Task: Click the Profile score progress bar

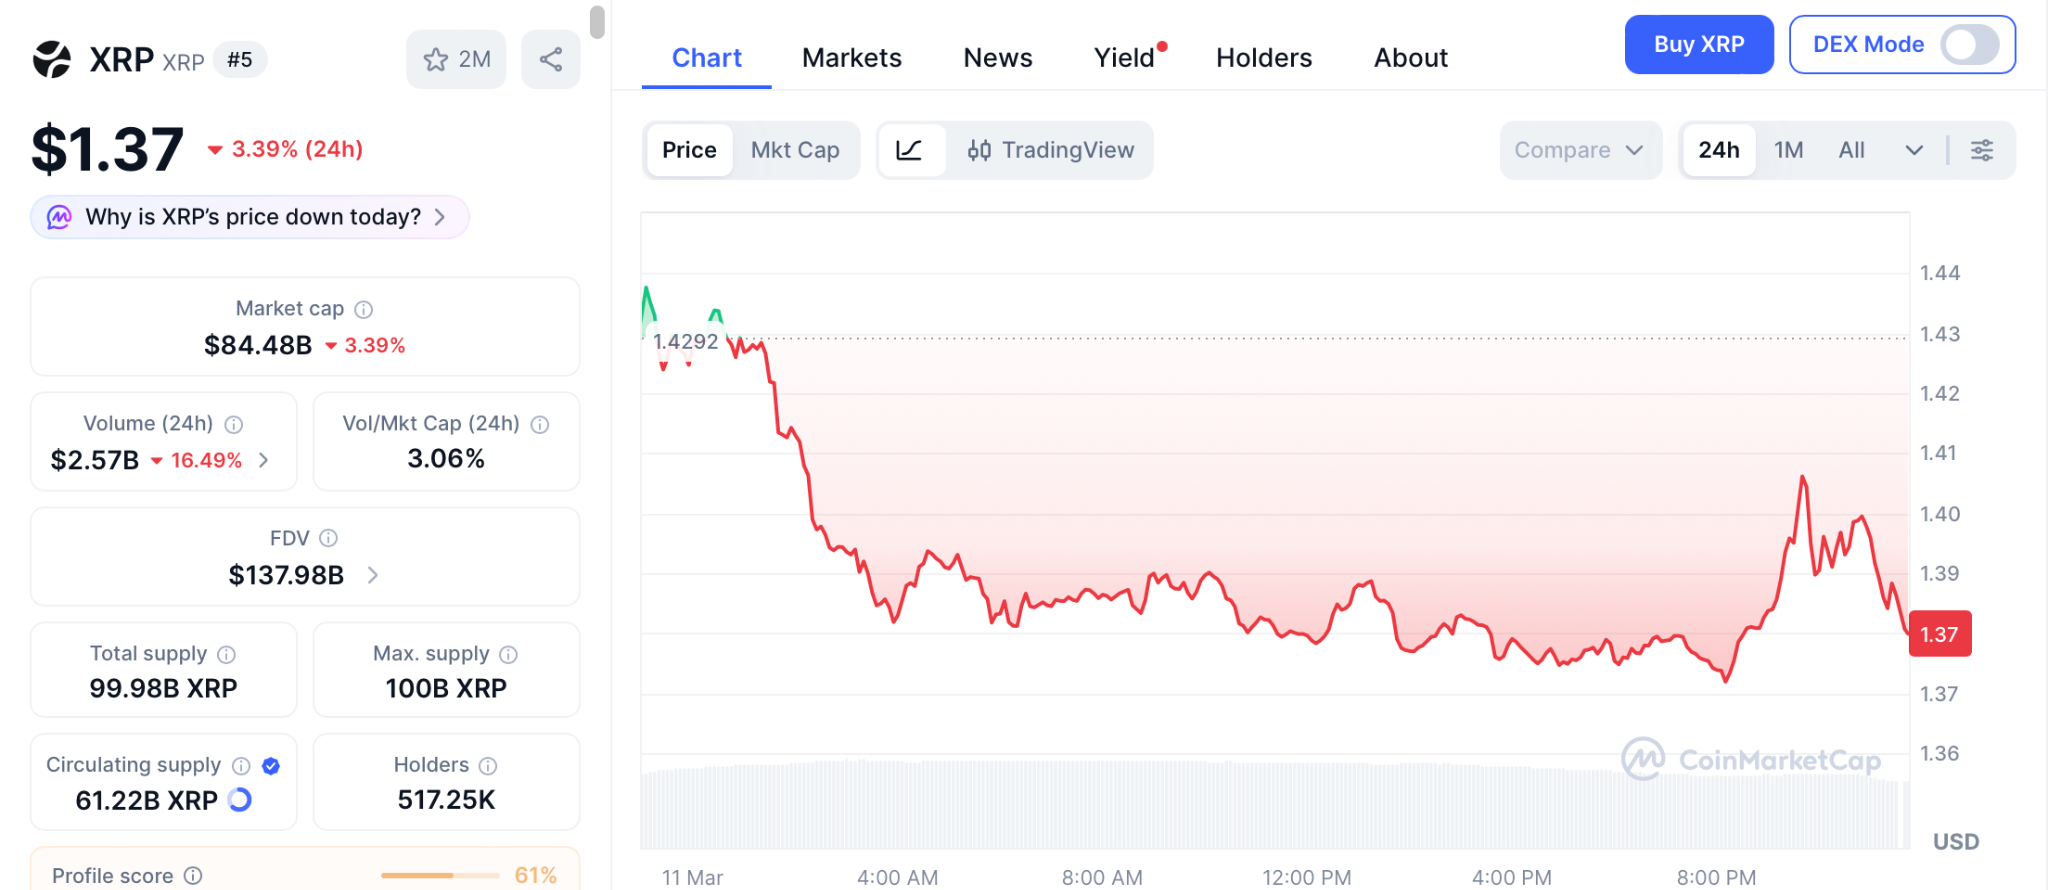Action: tap(440, 876)
